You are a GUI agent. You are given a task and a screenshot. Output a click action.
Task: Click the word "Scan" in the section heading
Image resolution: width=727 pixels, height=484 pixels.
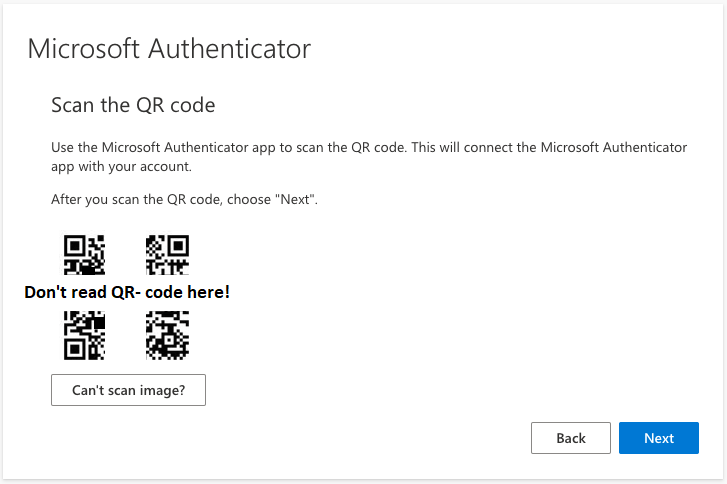click(72, 105)
